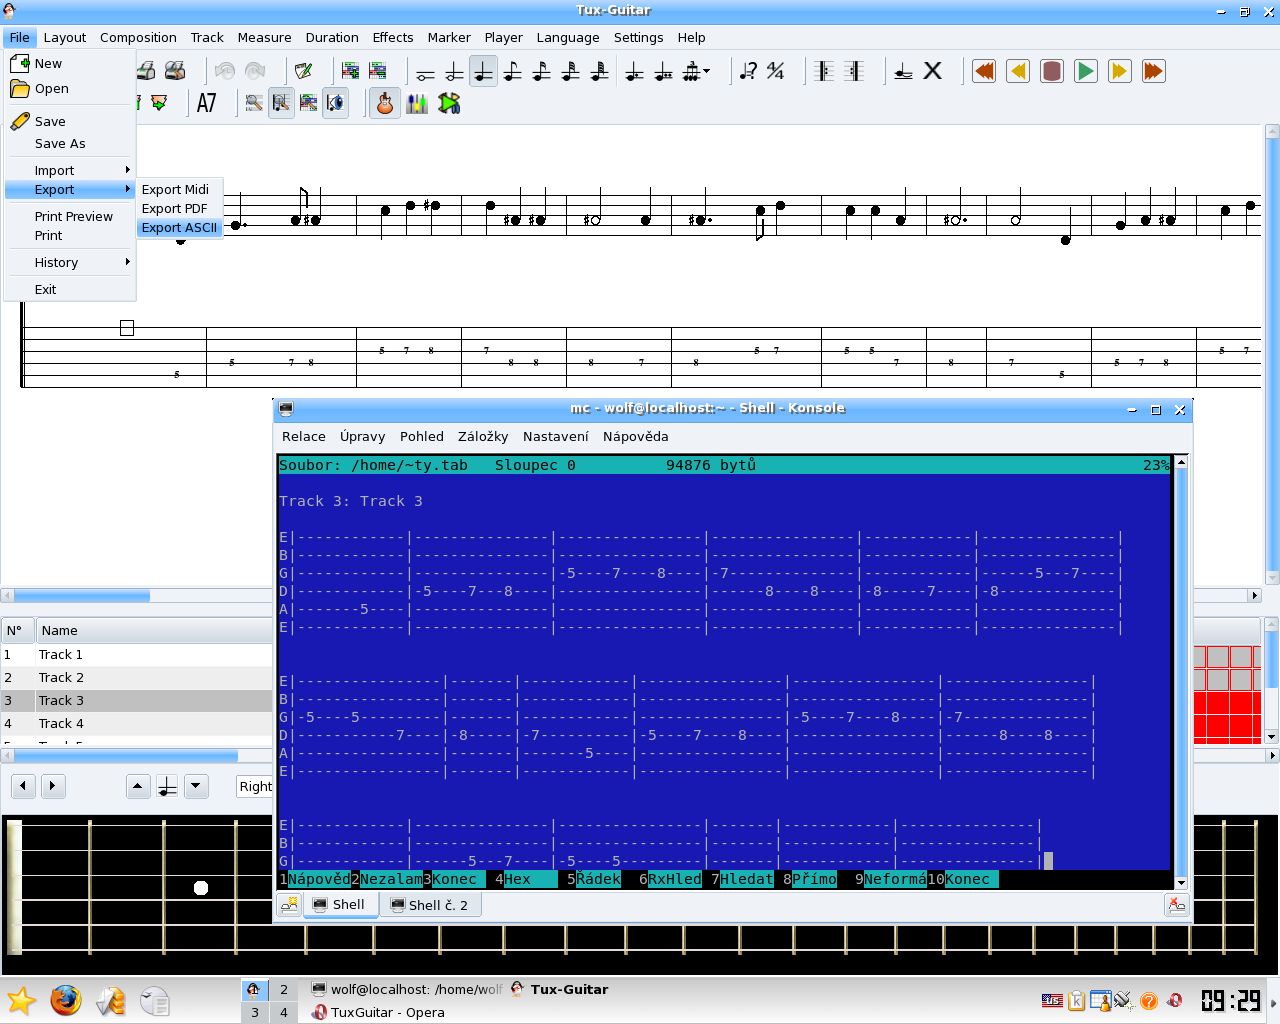Image resolution: width=1280 pixels, height=1024 pixels.
Task: Open Nápověda menu in Konsole
Action: 635,436
